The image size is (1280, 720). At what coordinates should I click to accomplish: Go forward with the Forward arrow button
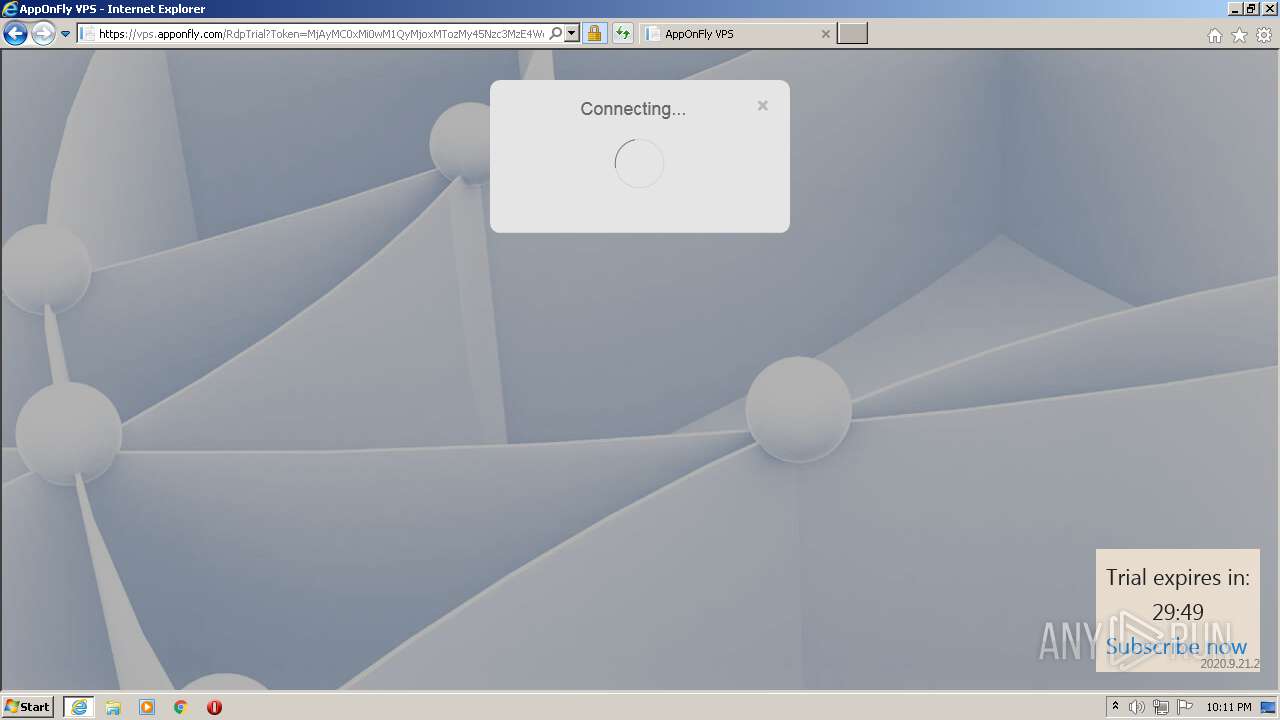click(43, 34)
